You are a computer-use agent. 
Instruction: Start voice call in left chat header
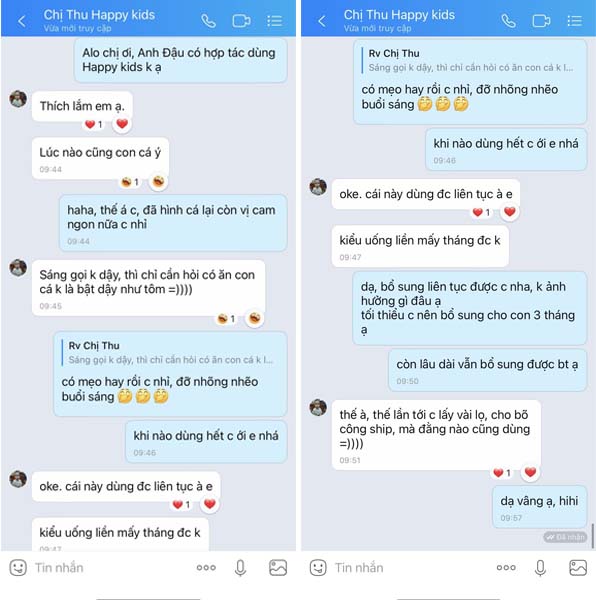(208, 21)
